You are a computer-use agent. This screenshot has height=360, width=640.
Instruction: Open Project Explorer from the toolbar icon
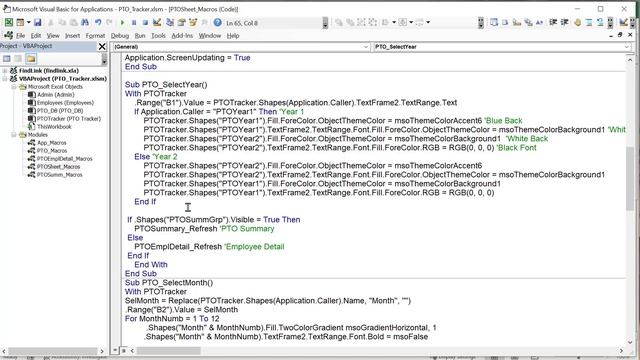[x=170, y=22]
